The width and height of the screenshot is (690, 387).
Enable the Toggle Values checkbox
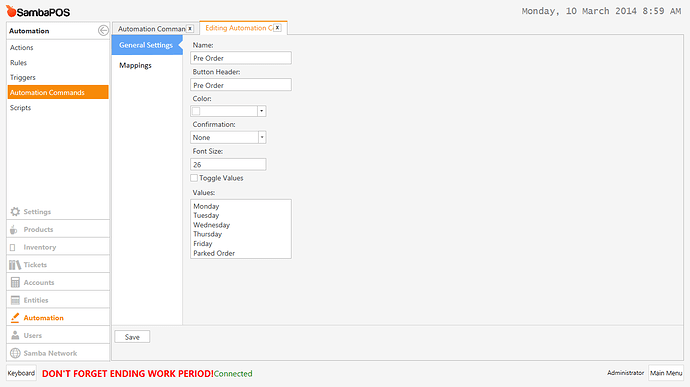194,178
